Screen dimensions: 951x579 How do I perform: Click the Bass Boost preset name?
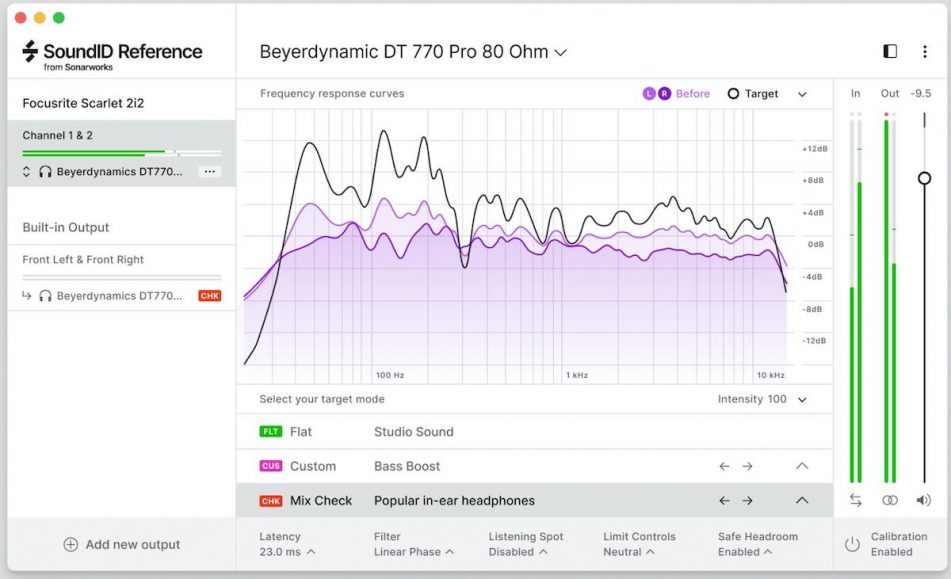[407, 466]
